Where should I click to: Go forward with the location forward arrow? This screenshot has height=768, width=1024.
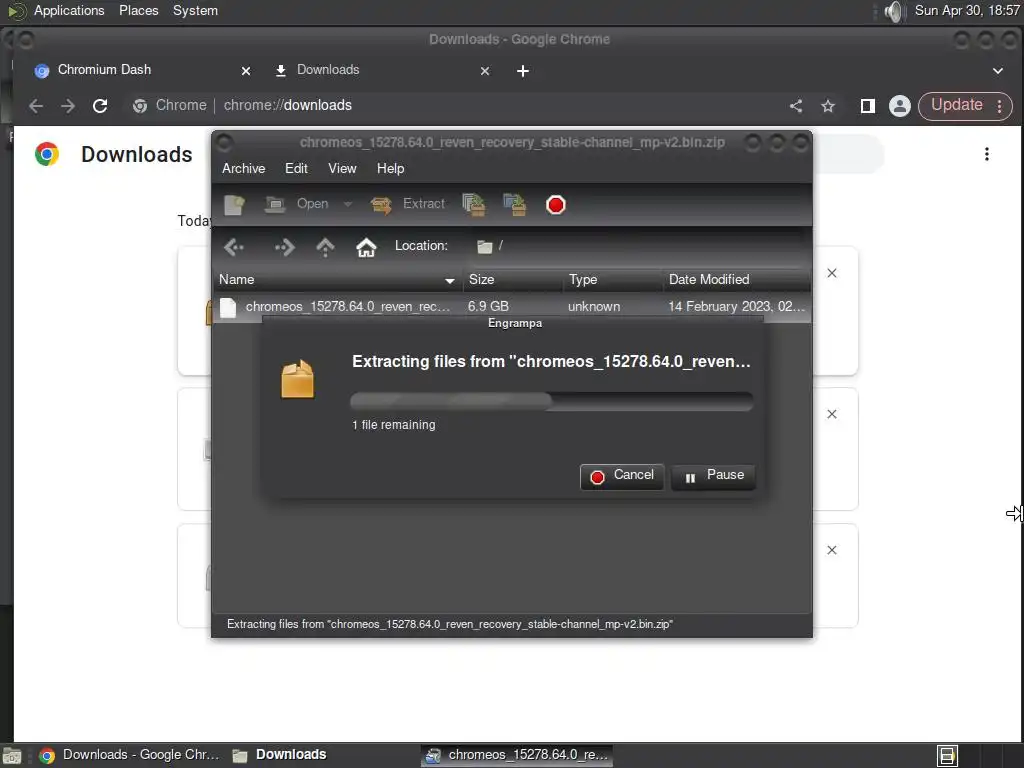click(x=284, y=247)
